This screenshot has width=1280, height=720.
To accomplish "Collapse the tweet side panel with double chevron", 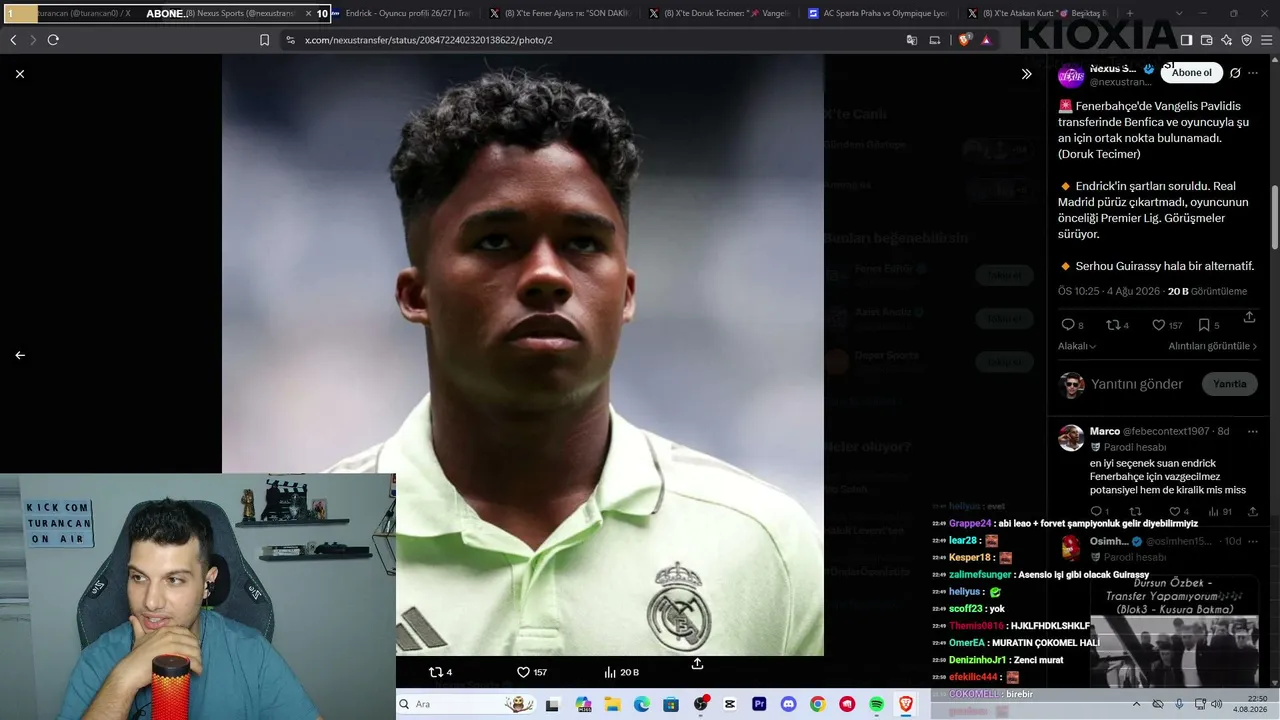I will [1026, 74].
